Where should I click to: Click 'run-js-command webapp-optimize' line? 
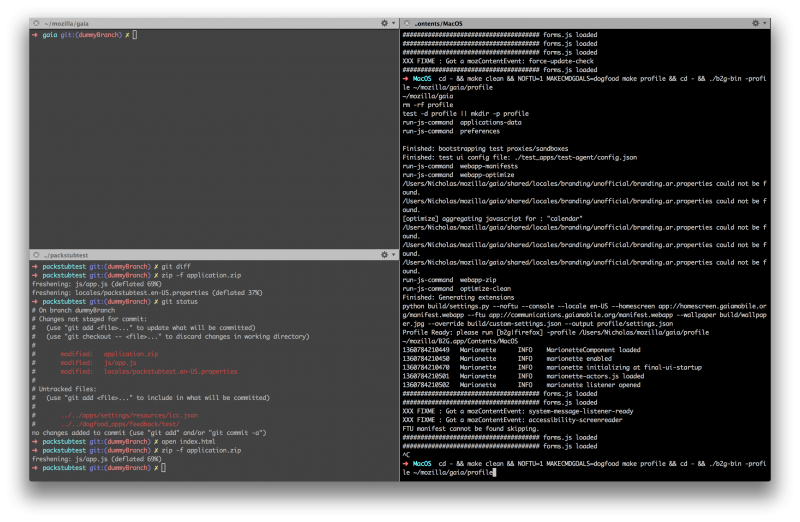point(458,175)
